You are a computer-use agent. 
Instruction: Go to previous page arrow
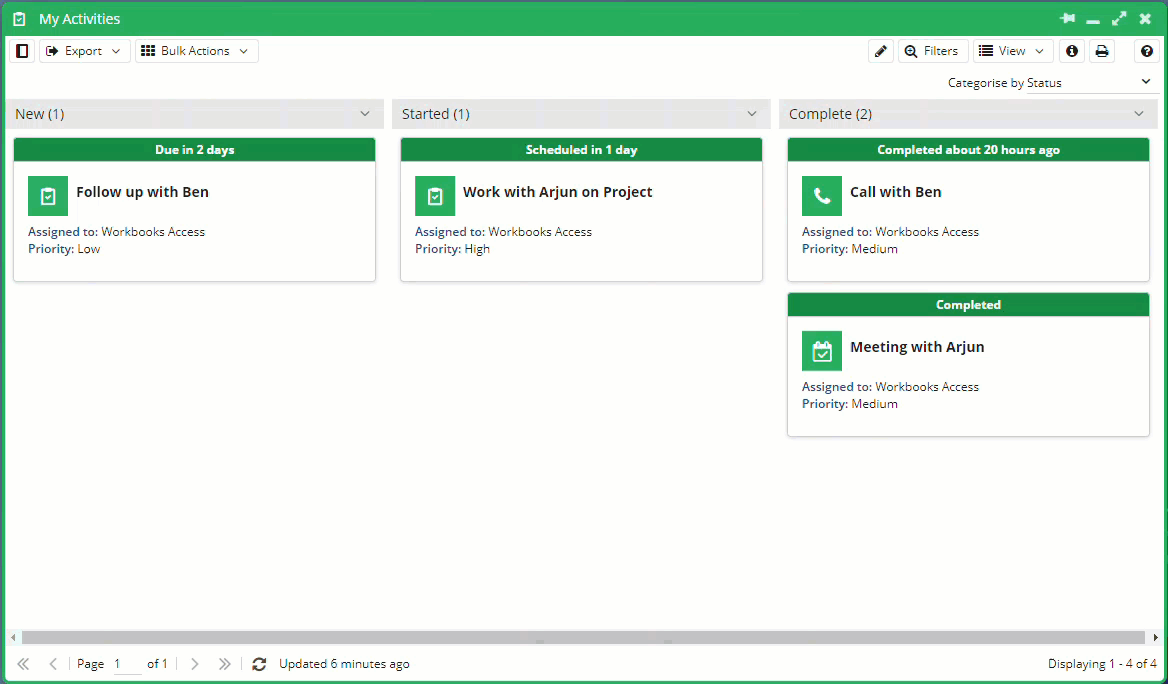point(53,664)
